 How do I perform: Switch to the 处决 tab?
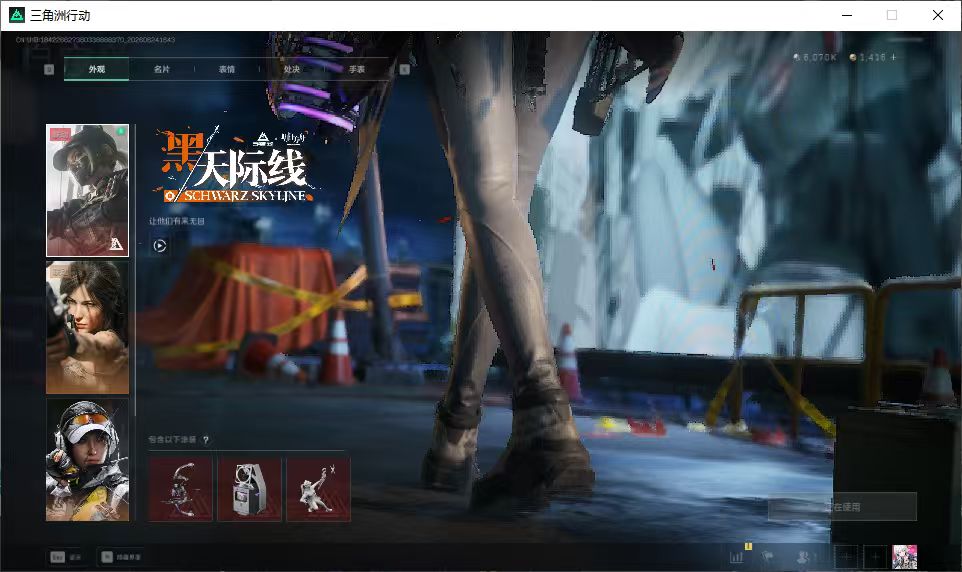[292, 69]
